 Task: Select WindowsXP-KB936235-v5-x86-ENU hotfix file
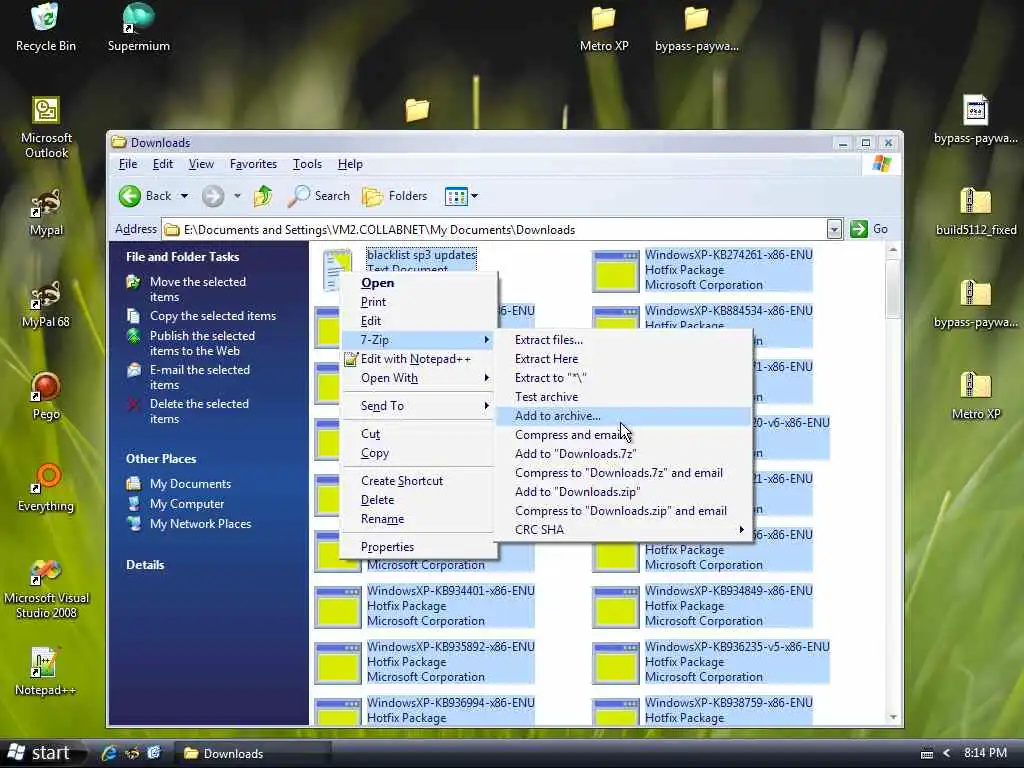711,662
